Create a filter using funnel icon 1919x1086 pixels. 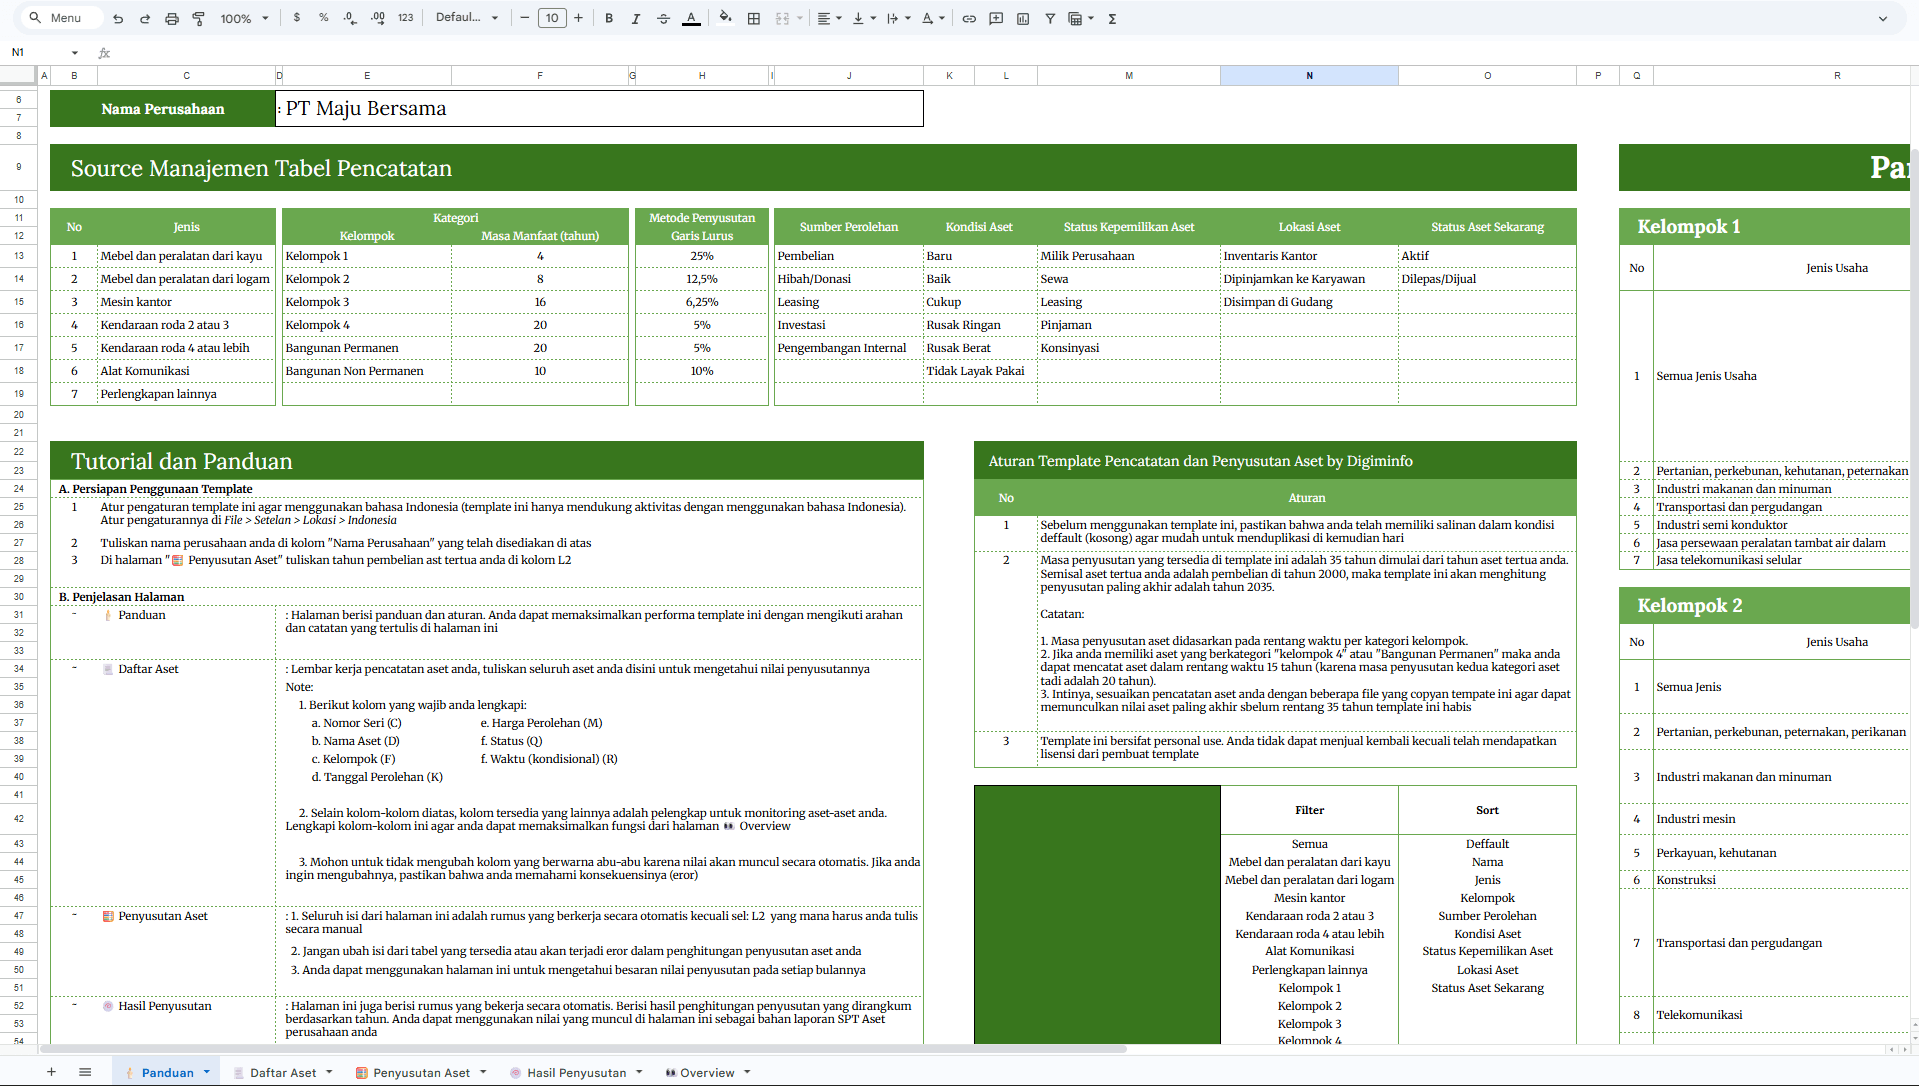coord(1050,18)
